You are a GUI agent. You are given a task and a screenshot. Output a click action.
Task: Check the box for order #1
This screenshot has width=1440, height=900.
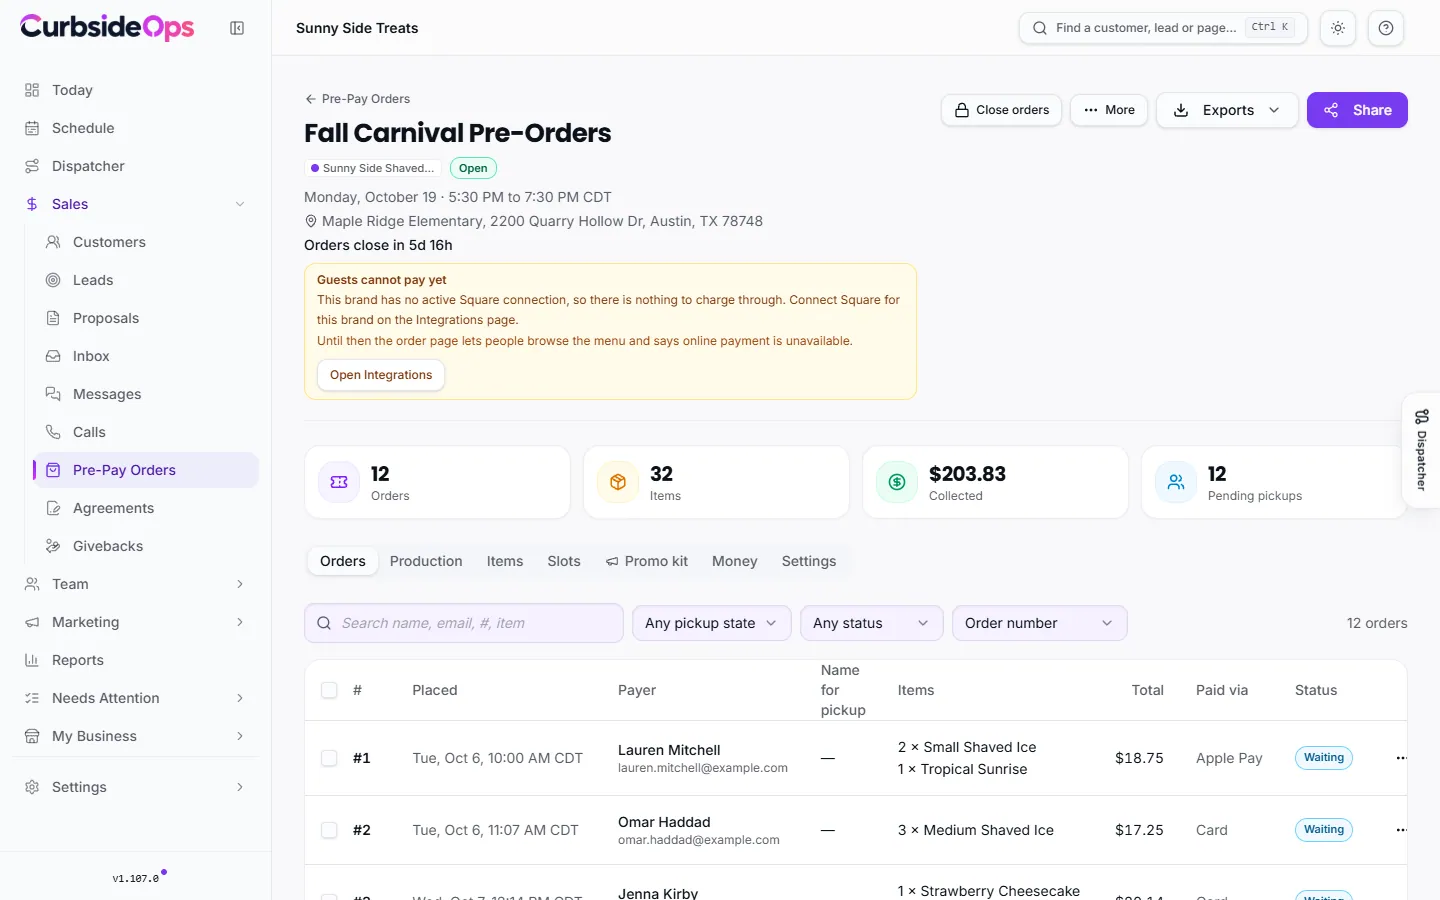329,758
